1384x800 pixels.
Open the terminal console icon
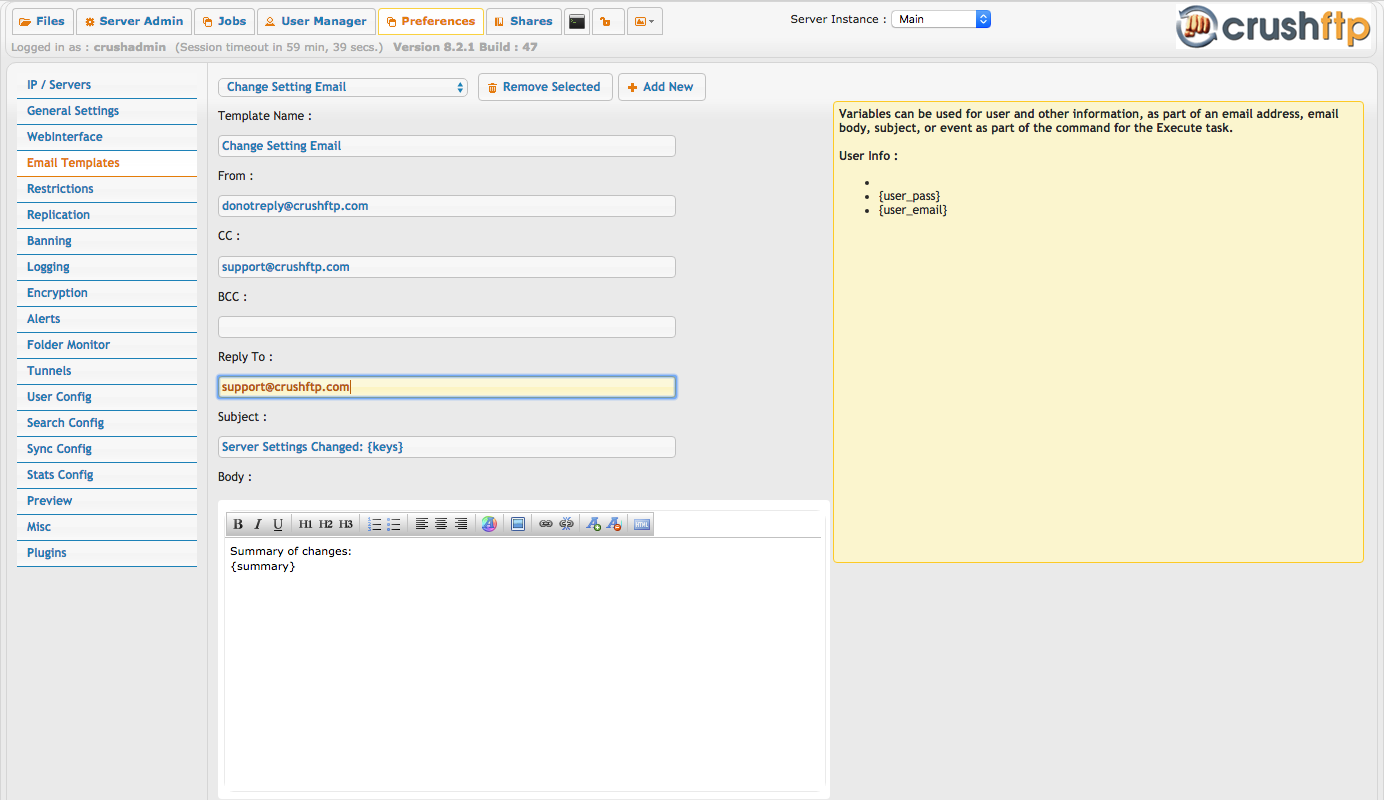(577, 21)
